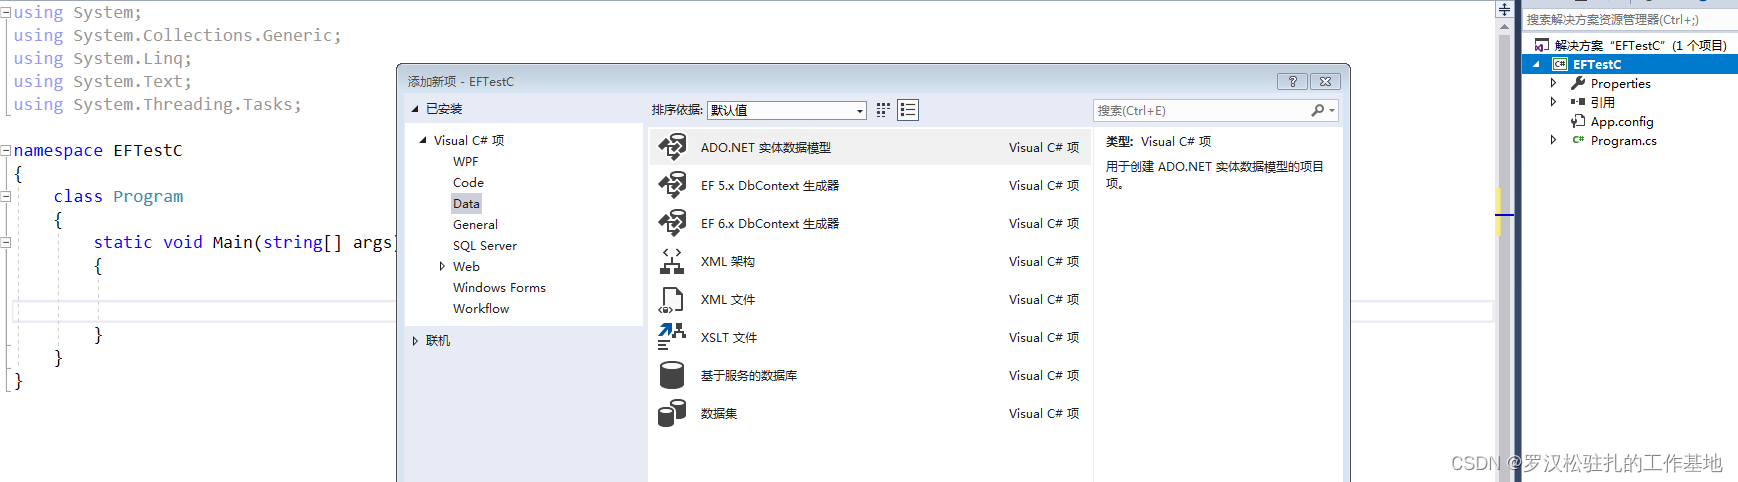This screenshot has height=482, width=1738.
Task: Select the ADO.NET entity data model icon
Action: [x=672, y=147]
